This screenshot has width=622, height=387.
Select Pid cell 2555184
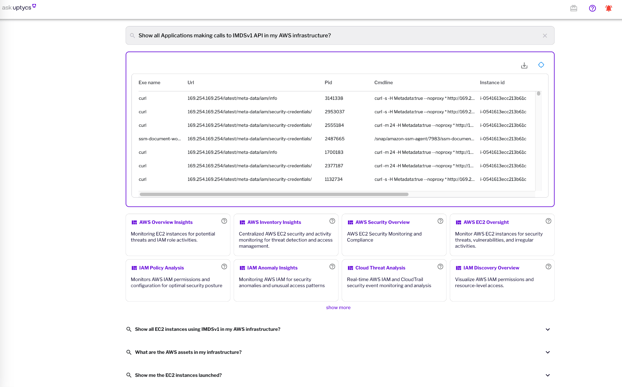click(x=334, y=125)
